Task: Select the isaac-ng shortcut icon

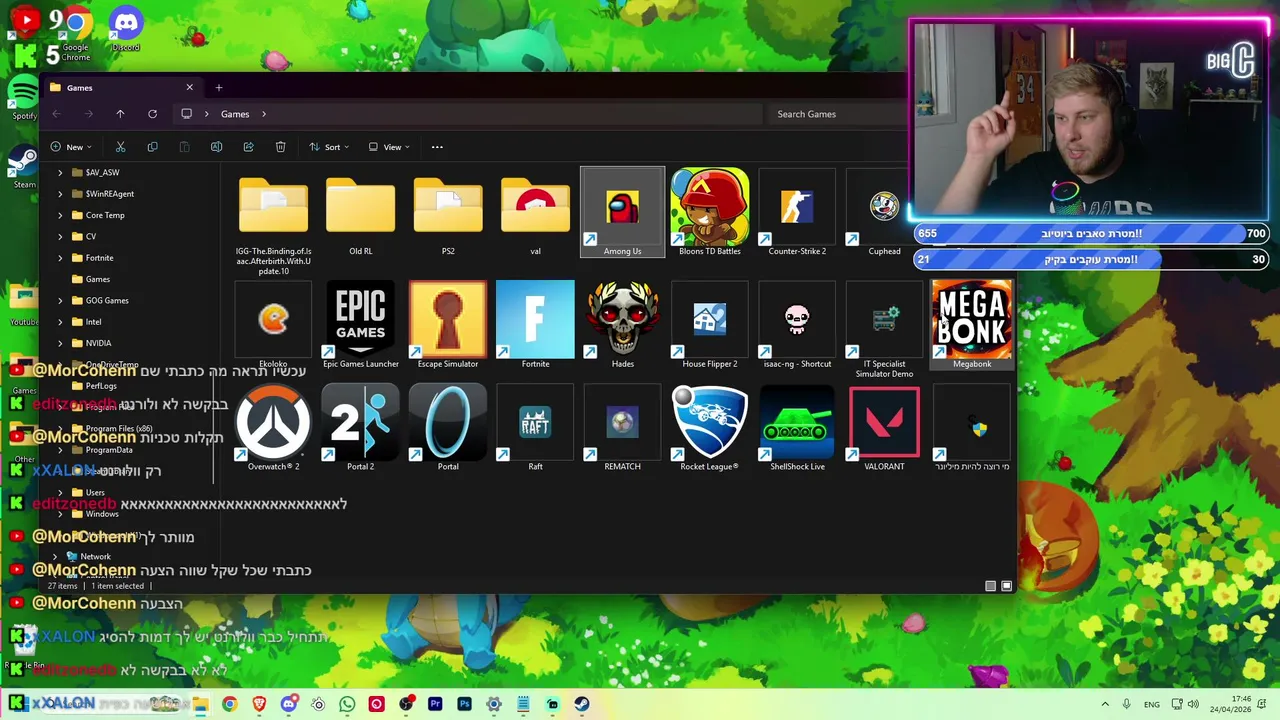Action: coord(797,325)
